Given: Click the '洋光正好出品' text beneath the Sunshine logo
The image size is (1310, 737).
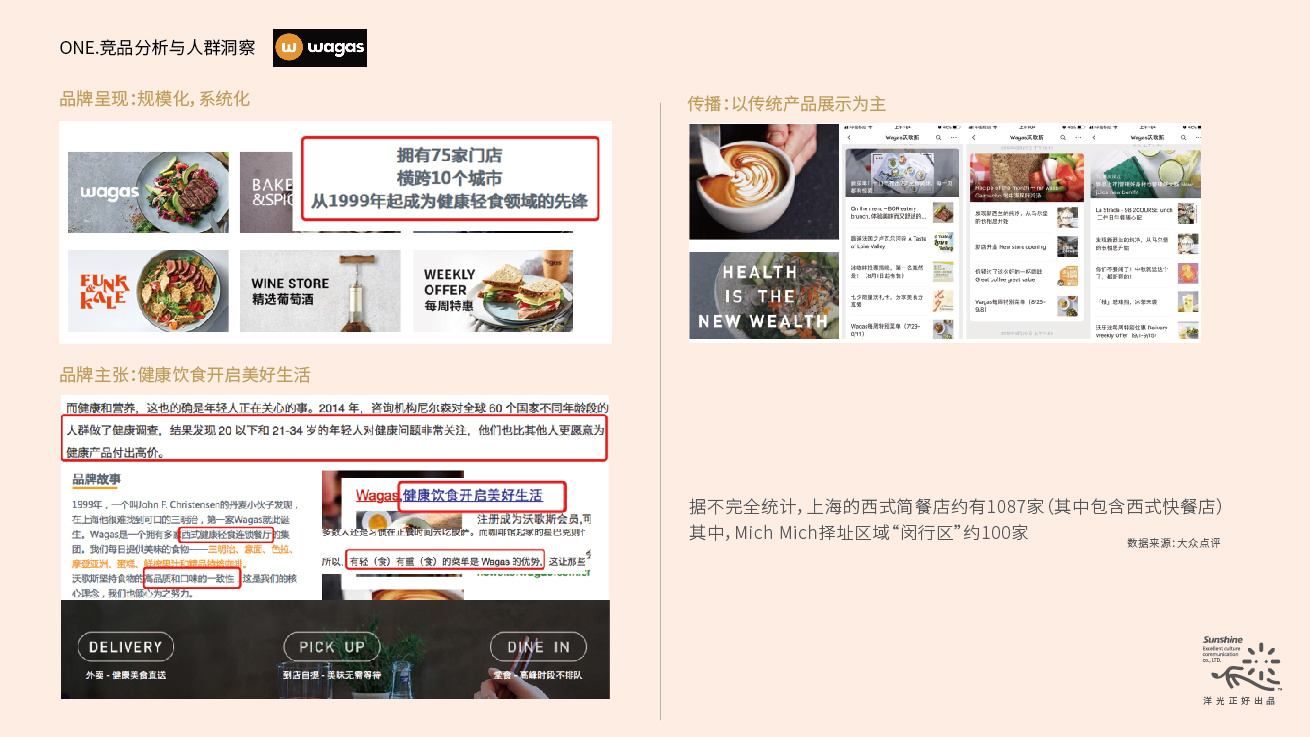Looking at the screenshot, I should point(1240,701).
